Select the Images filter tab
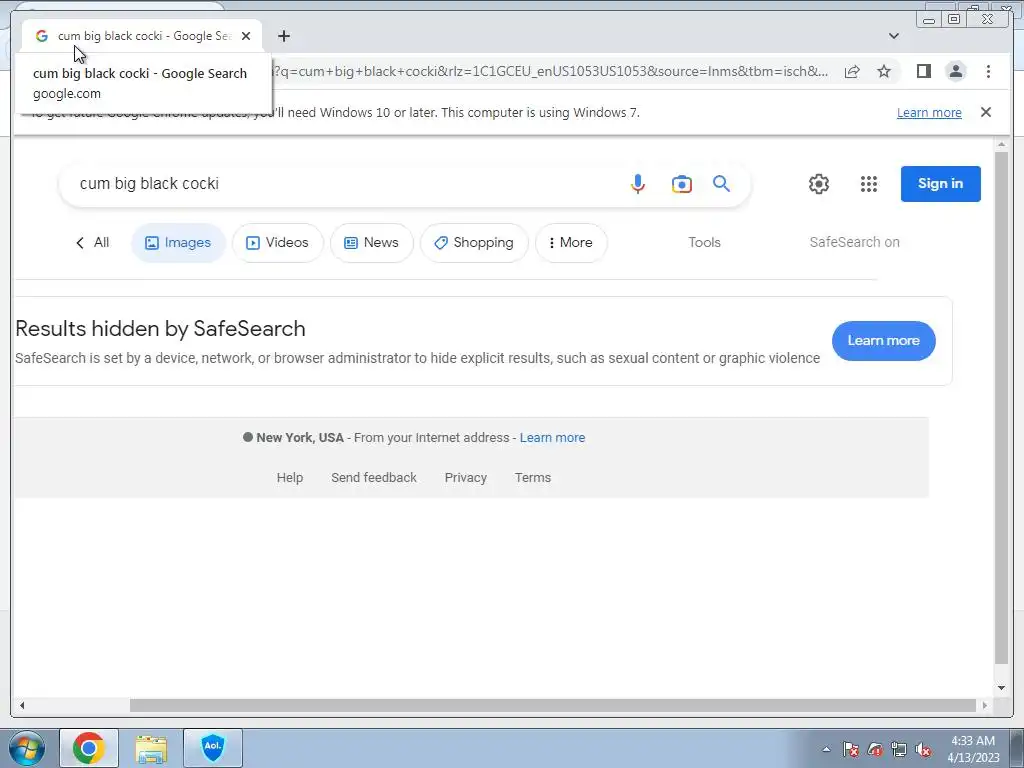This screenshot has height=768, width=1024. [178, 243]
